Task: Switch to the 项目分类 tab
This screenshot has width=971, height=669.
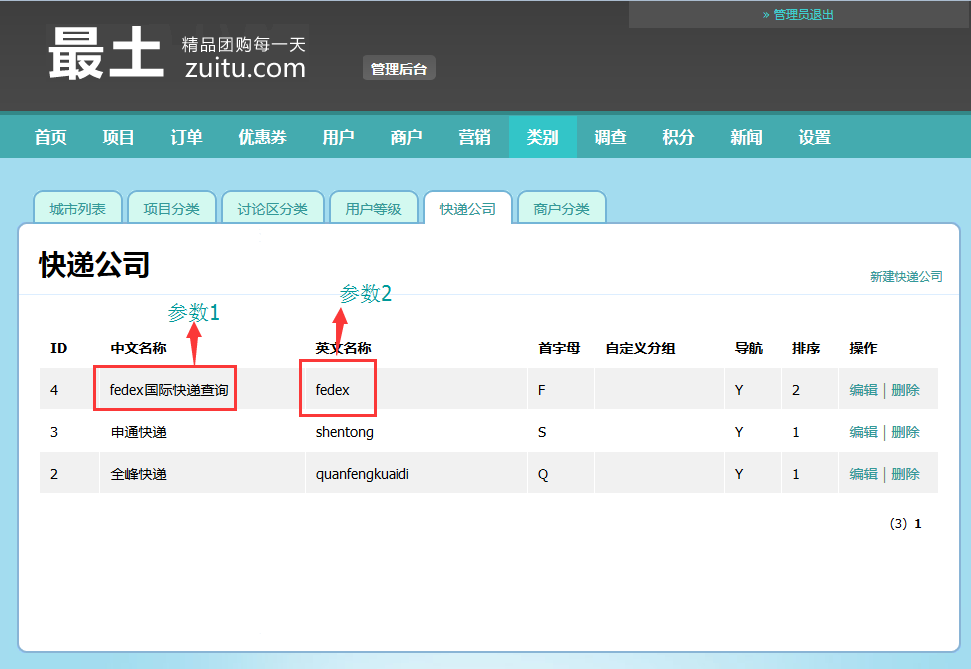Action: pos(172,209)
